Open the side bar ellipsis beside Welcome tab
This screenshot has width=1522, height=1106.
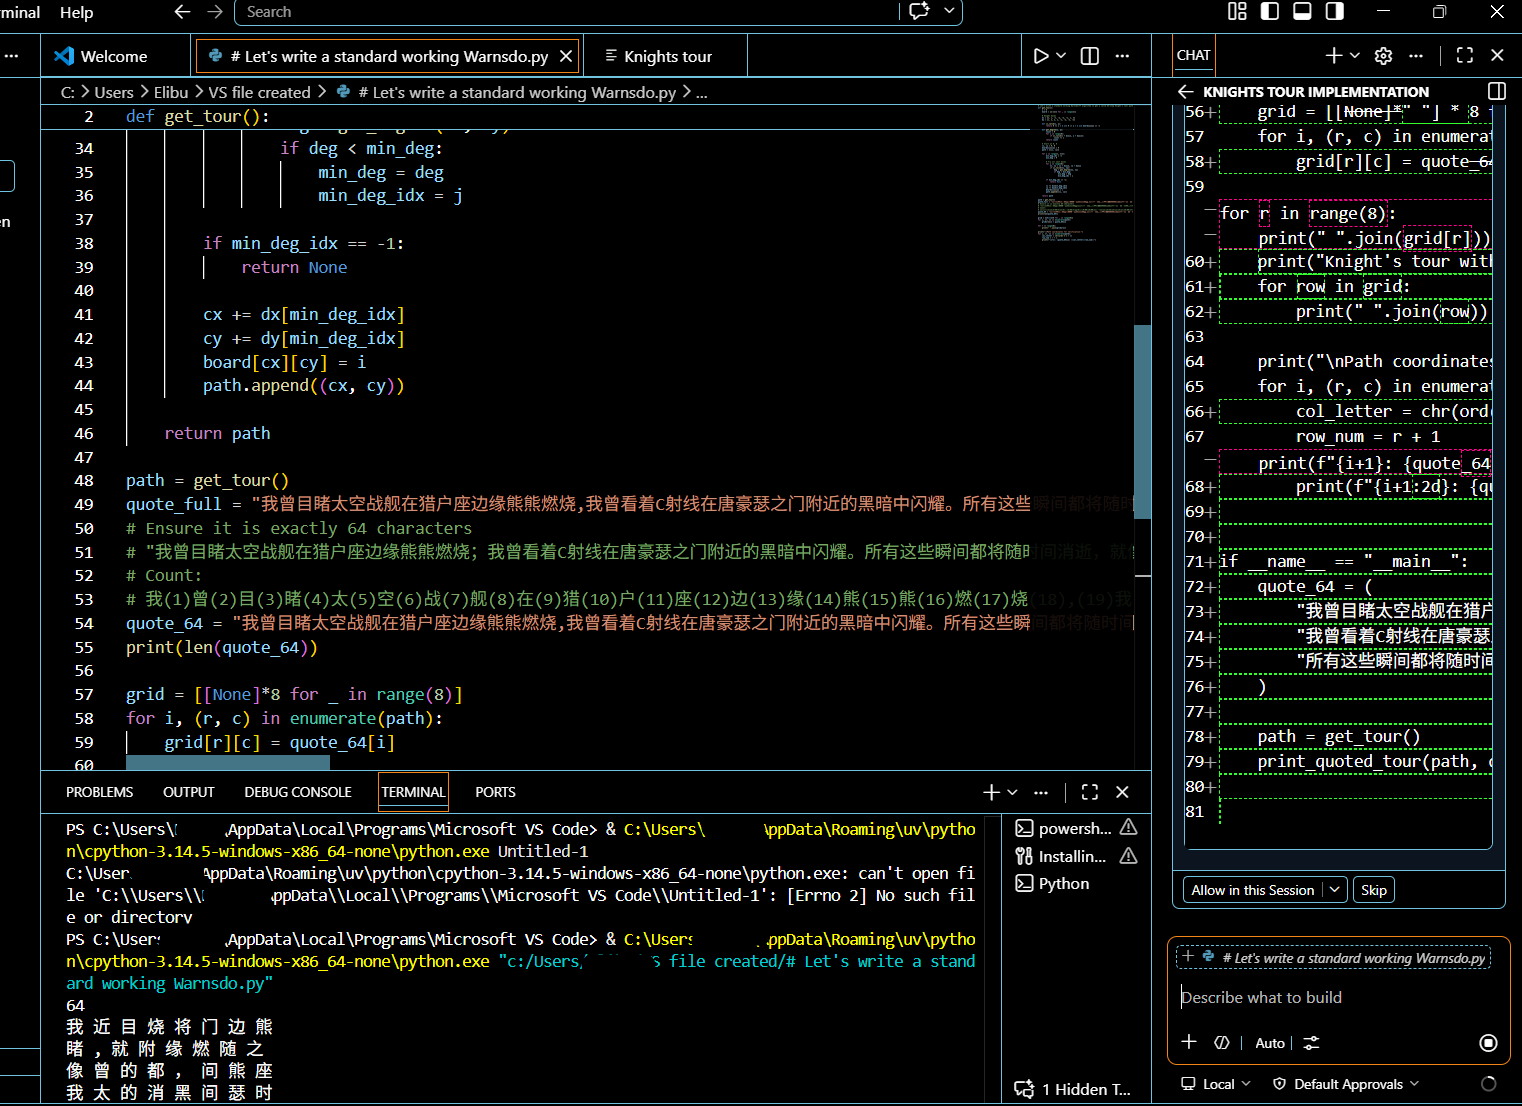coord(11,56)
